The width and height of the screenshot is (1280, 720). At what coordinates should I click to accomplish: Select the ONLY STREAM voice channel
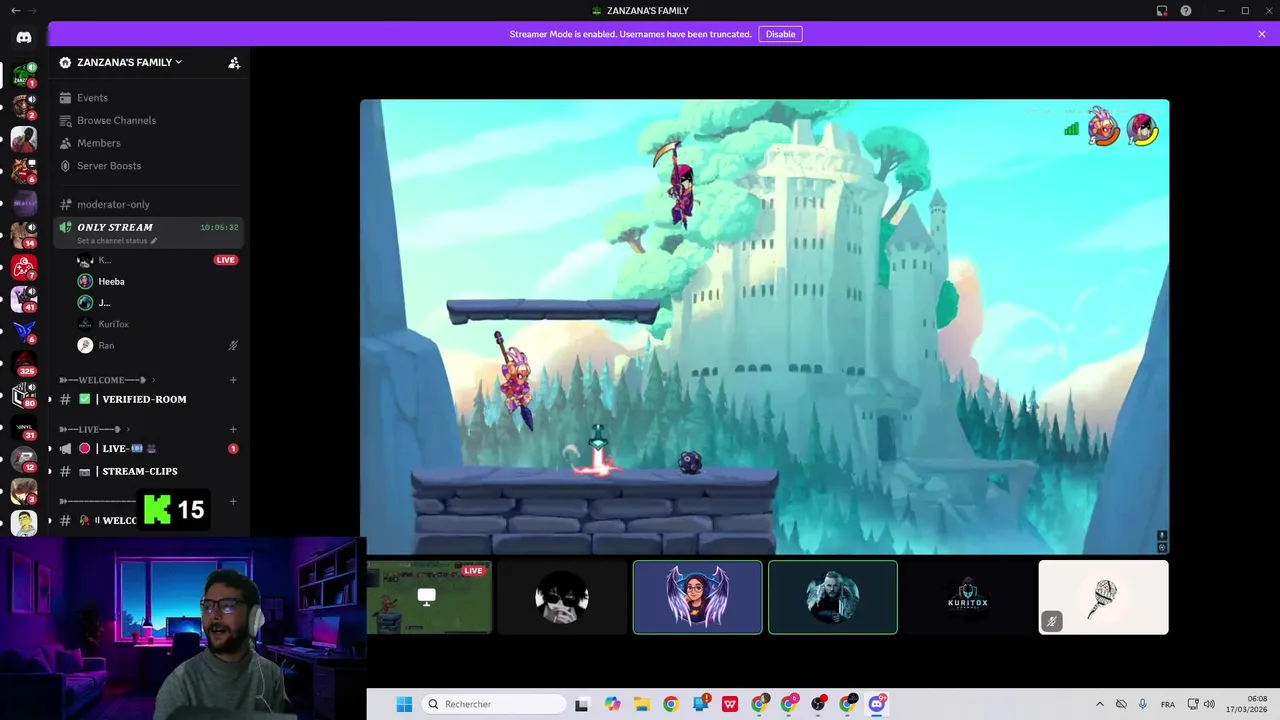click(148, 232)
